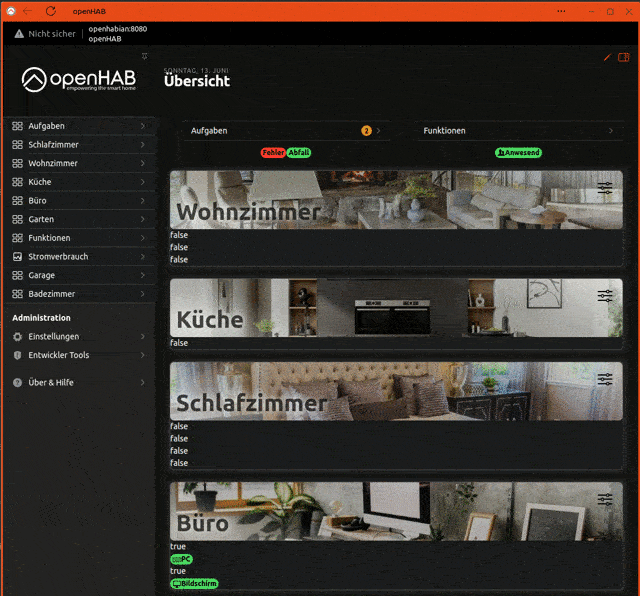Image resolution: width=640 pixels, height=596 pixels.
Task: Click the browser back arrow
Action: coord(27,11)
